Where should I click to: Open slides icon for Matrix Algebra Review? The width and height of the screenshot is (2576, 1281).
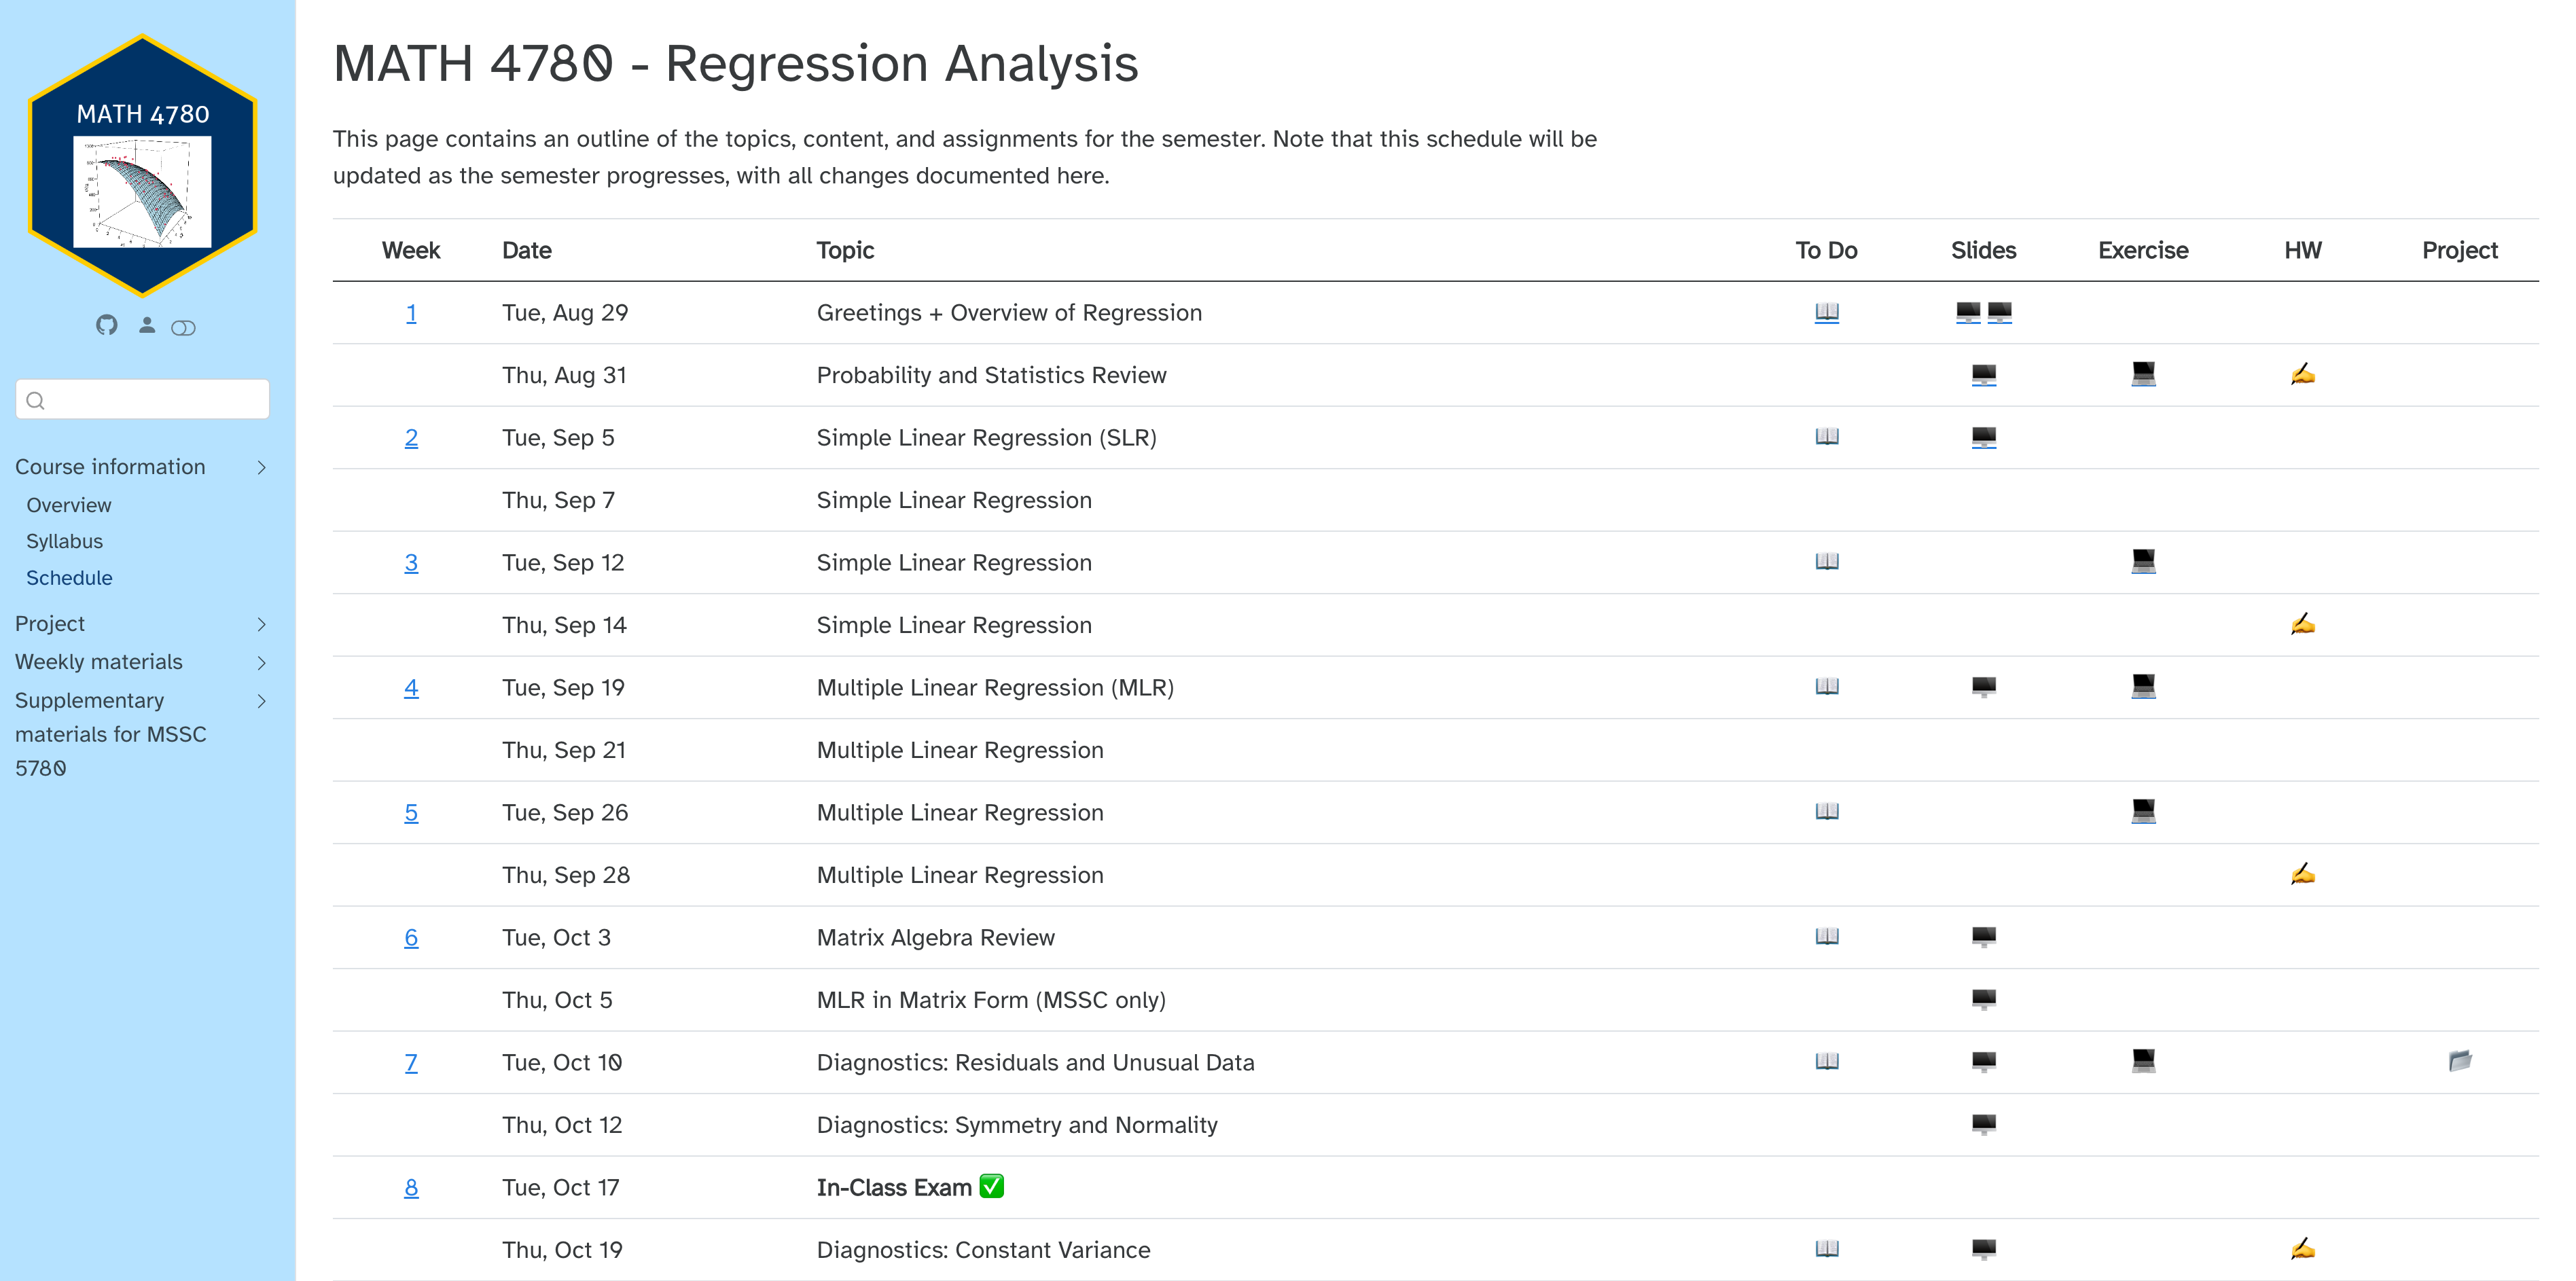pyautogui.click(x=1983, y=937)
